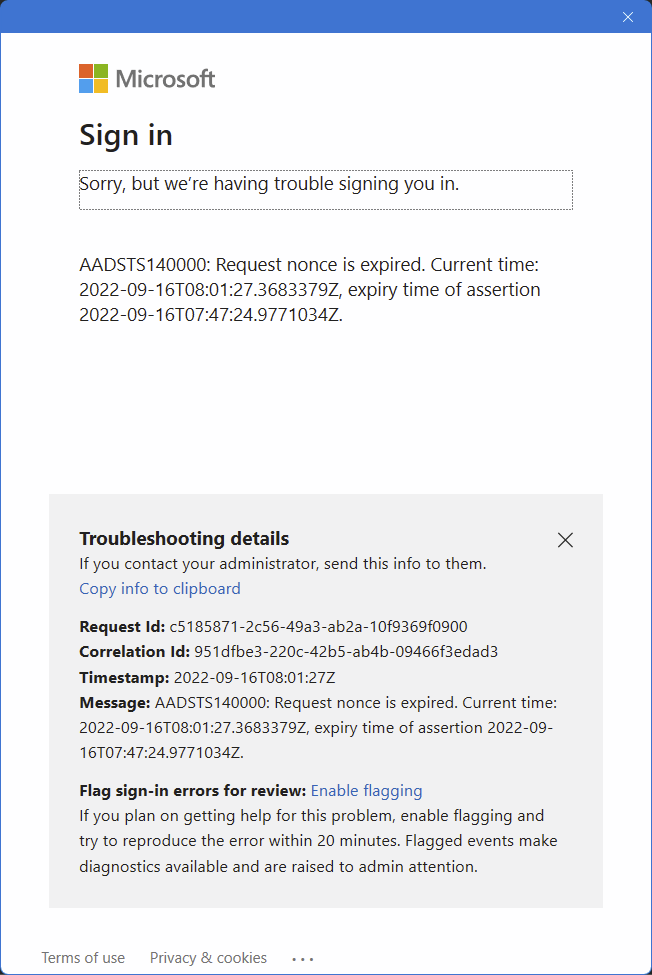Enable flagging for sign-in errors
Image resolution: width=652 pixels, height=975 pixels.
coord(366,790)
